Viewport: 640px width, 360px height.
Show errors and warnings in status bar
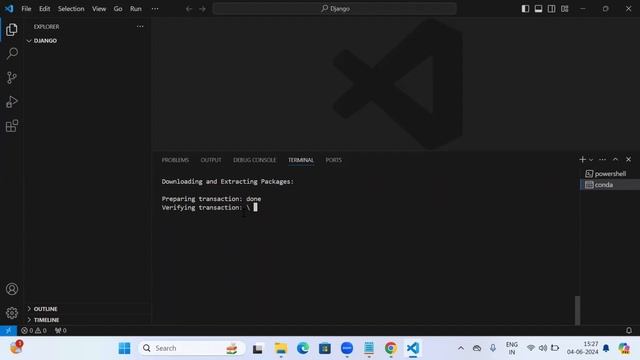pyautogui.click(x=34, y=331)
